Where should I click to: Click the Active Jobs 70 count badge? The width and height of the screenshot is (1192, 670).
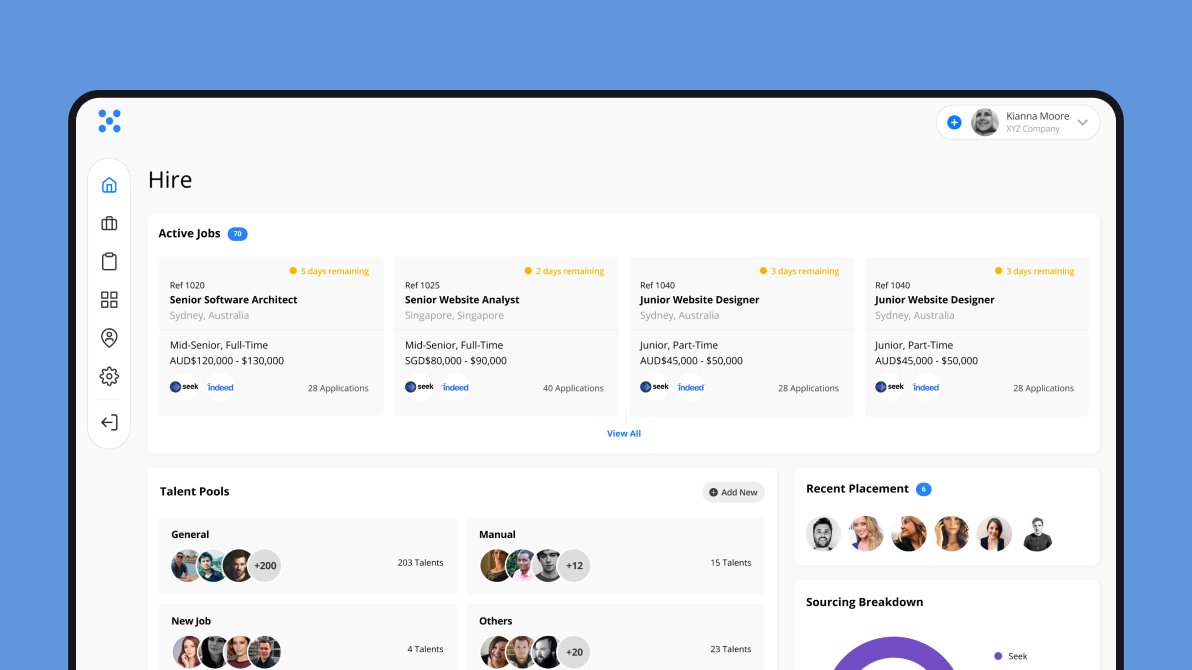pyautogui.click(x=237, y=234)
